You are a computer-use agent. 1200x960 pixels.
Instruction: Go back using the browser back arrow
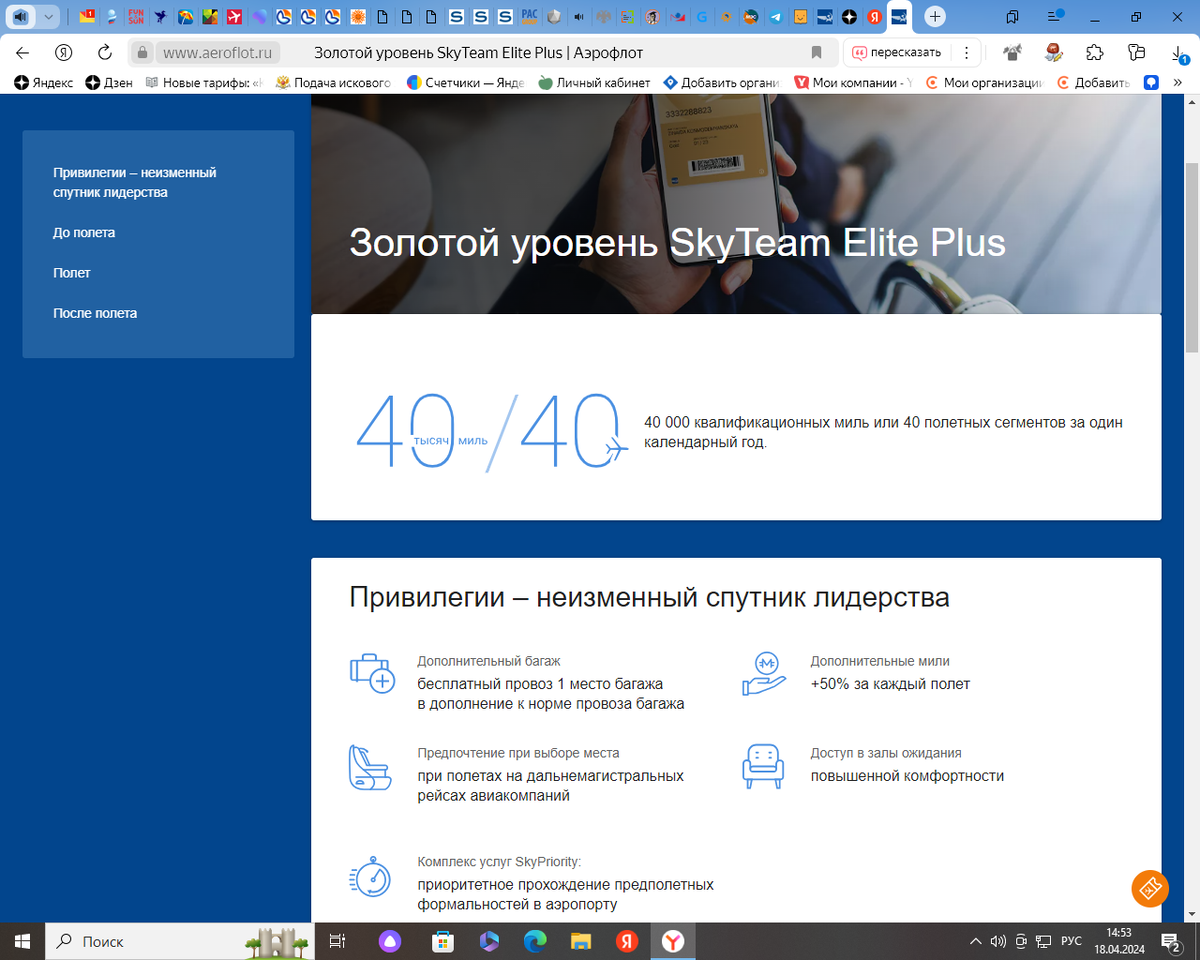tap(23, 53)
